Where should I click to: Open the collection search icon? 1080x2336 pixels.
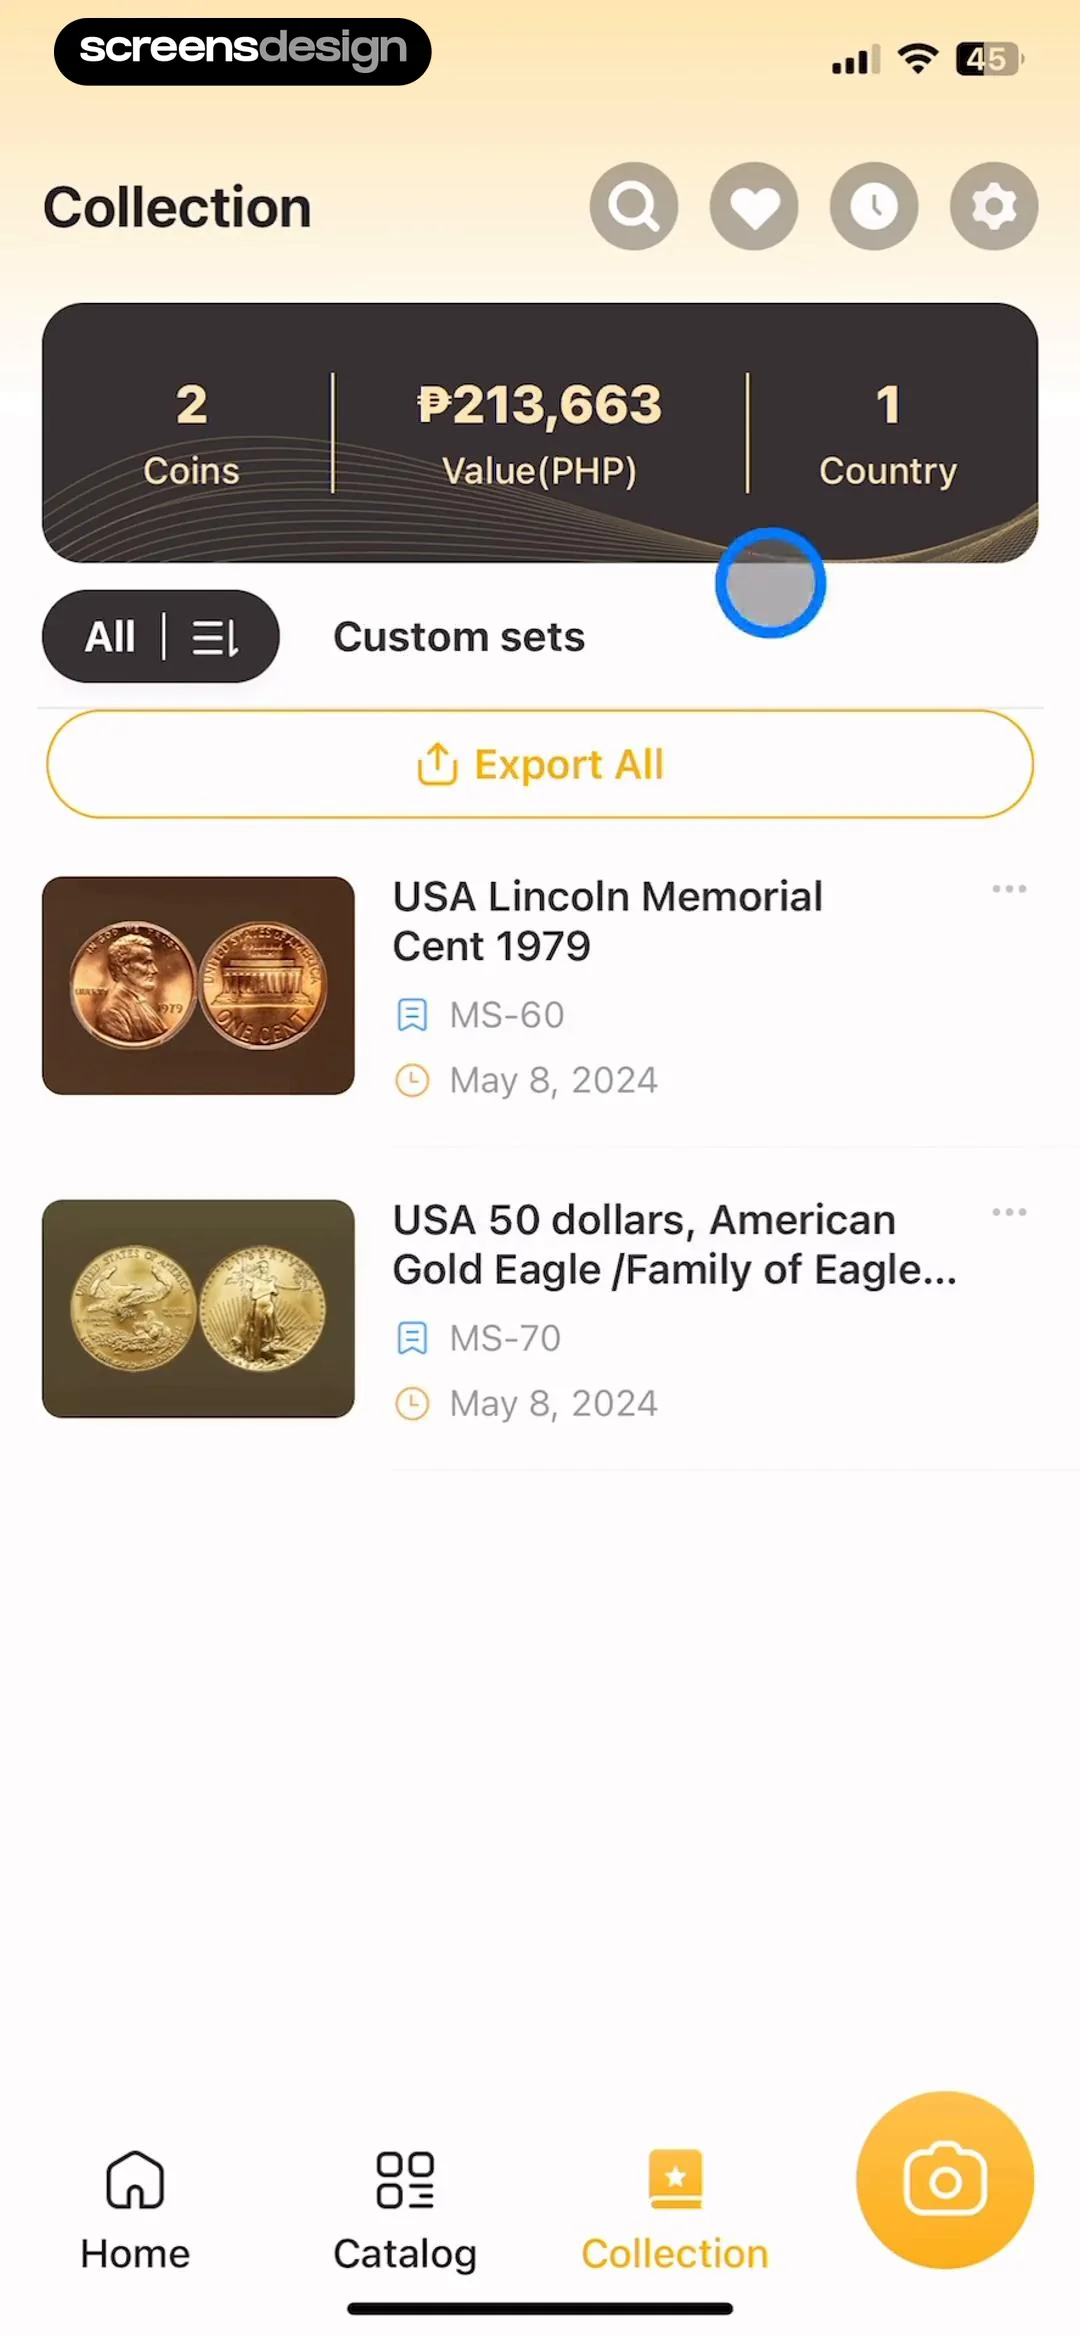coord(634,206)
